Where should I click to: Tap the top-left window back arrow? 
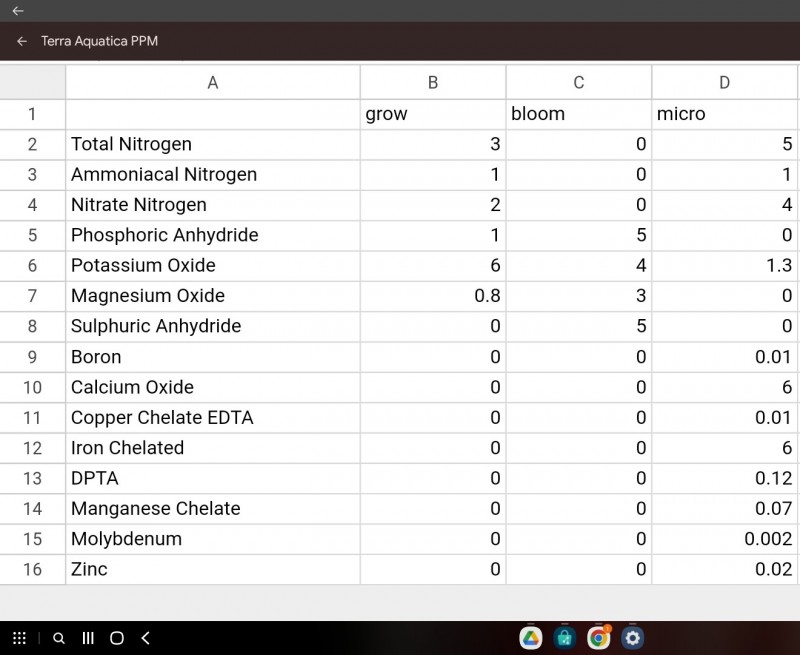coord(17,11)
